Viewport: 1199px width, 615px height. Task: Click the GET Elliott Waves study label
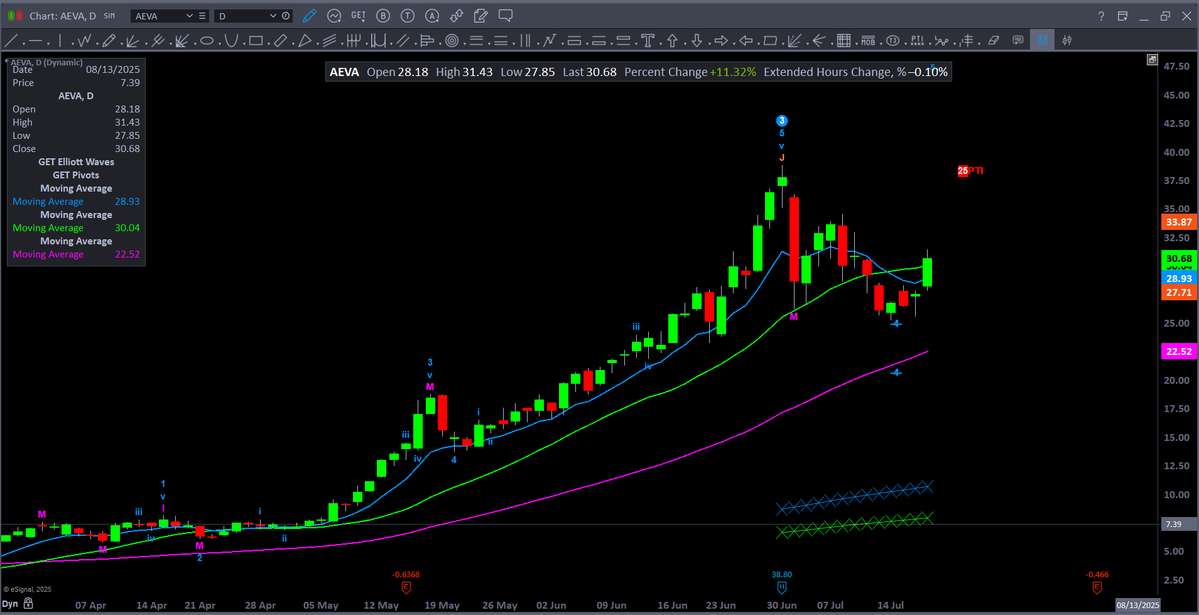click(74, 161)
